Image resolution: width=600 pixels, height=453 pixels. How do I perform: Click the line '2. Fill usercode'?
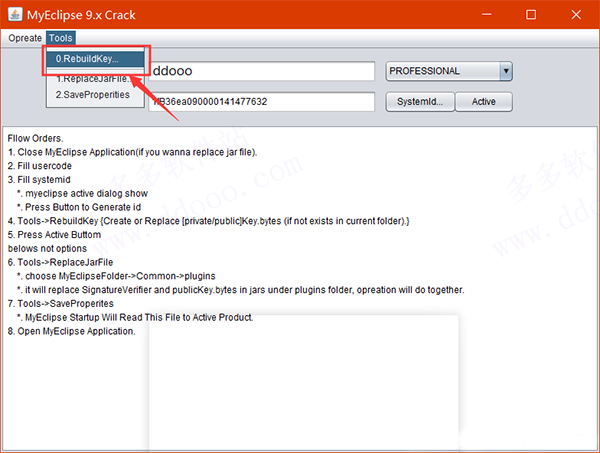40,166
